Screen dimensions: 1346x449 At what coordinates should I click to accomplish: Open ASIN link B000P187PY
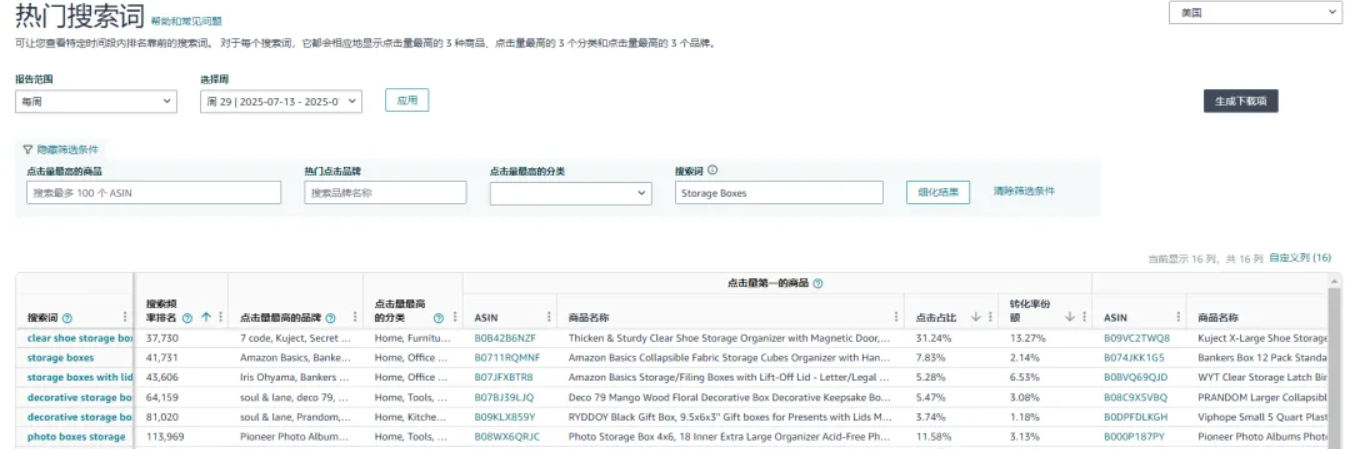click(1134, 436)
